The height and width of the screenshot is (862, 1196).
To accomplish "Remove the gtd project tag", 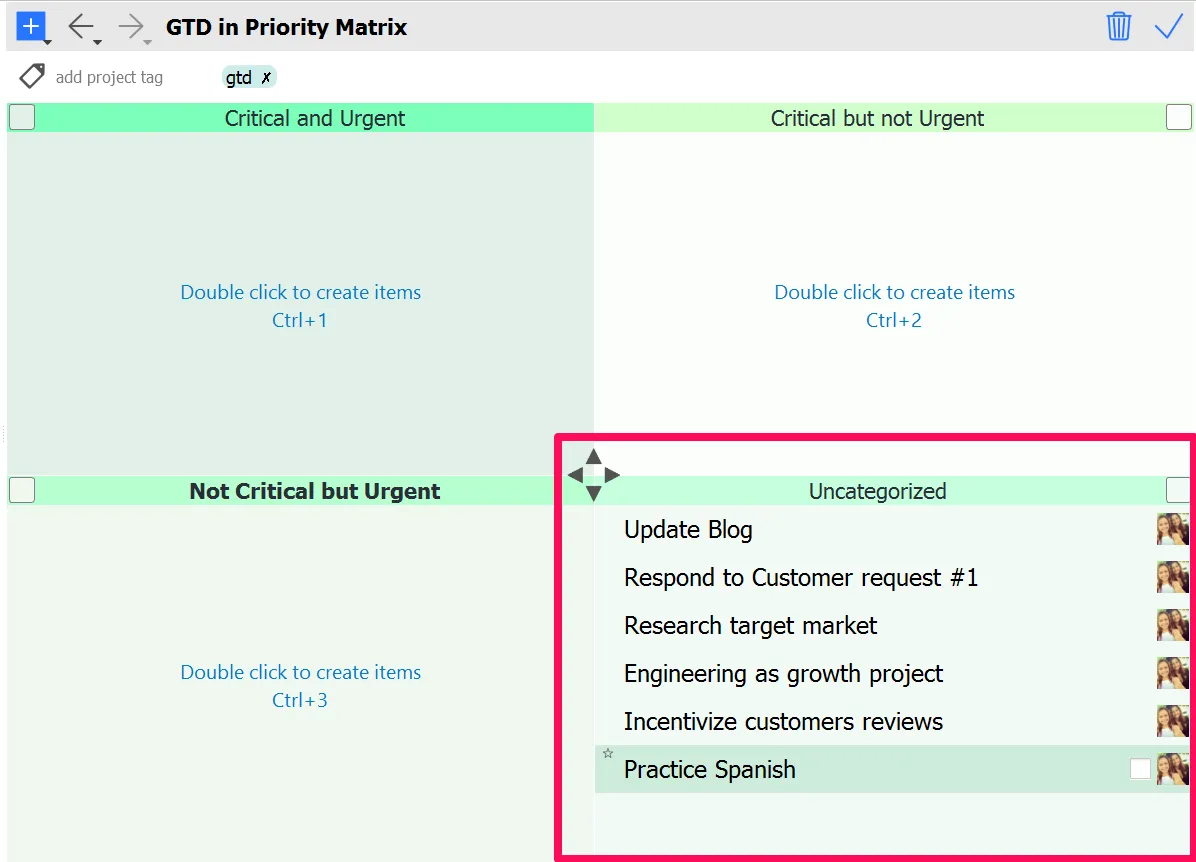I will tap(266, 76).
